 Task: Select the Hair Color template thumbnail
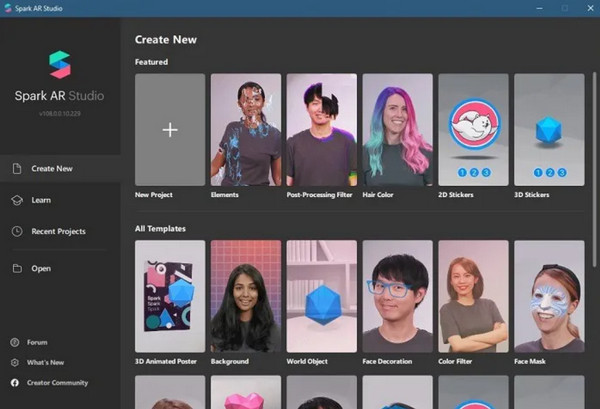click(x=398, y=130)
